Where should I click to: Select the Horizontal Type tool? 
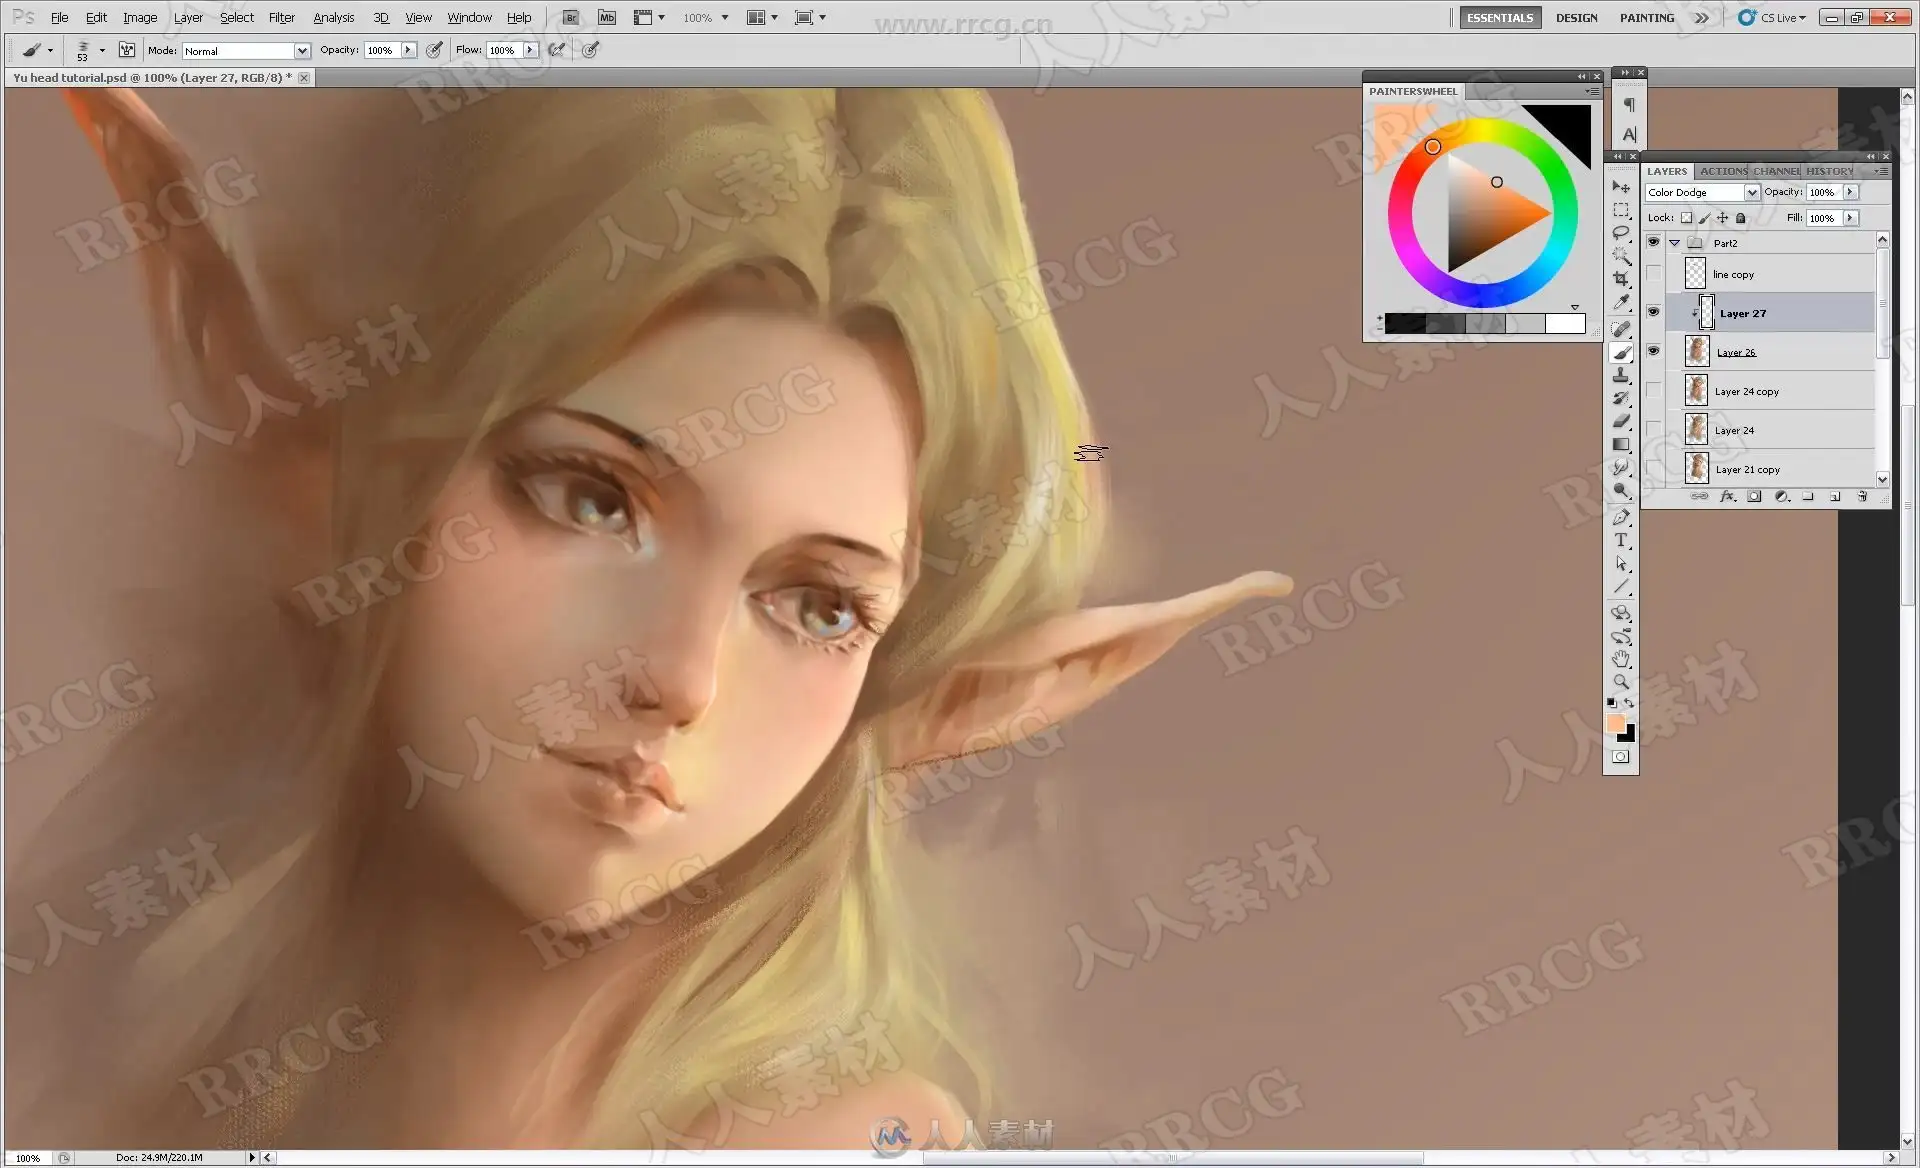click(1621, 540)
